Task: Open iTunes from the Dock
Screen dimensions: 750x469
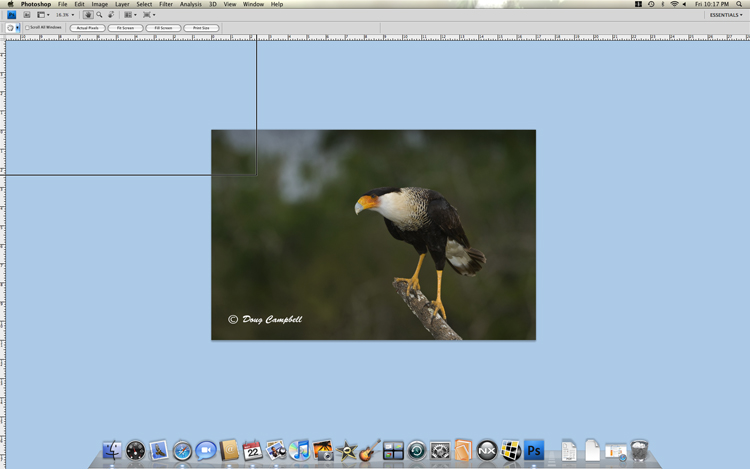Action: point(299,451)
